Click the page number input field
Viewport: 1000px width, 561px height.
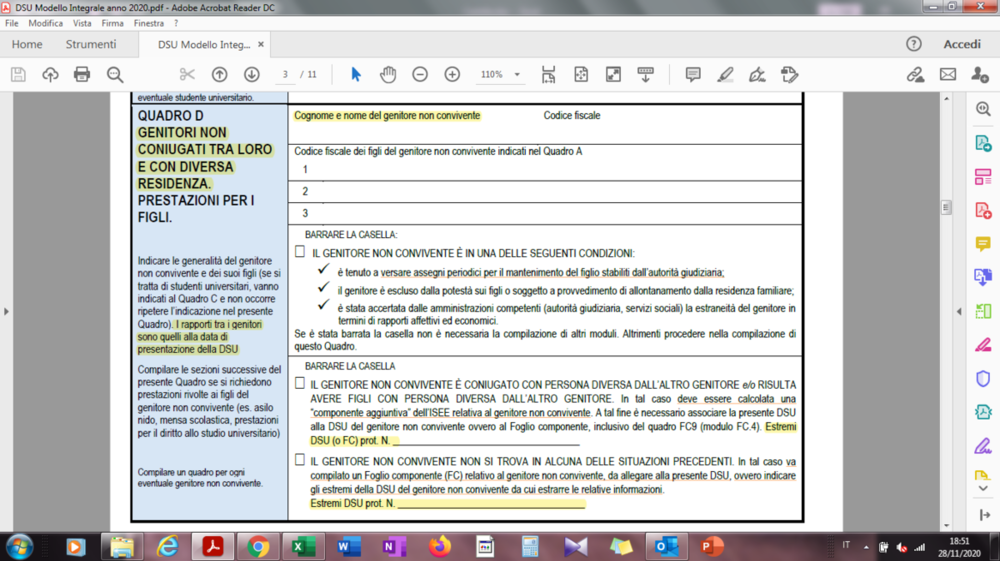click(x=286, y=75)
